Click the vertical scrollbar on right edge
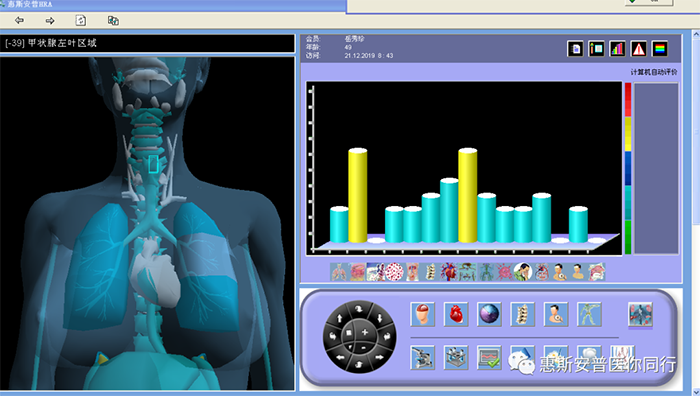Screen dimensions: 700x396 (696, 210)
